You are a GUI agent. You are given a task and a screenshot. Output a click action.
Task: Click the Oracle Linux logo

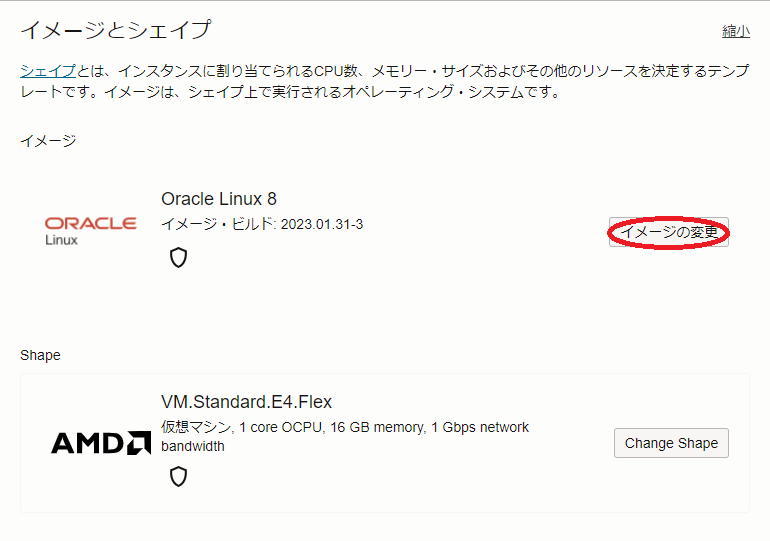pyautogui.click(x=90, y=230)
